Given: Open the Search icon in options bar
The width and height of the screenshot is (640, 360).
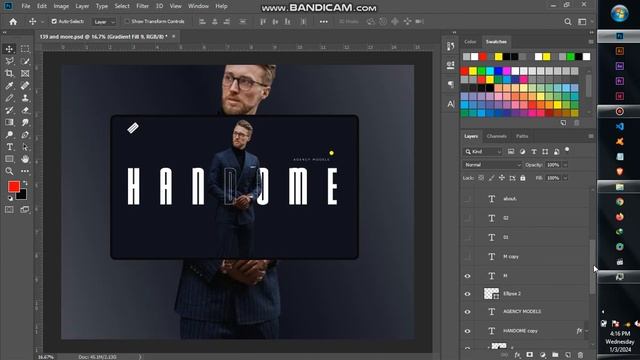Looking at the screenshot, I should point(568,22).
